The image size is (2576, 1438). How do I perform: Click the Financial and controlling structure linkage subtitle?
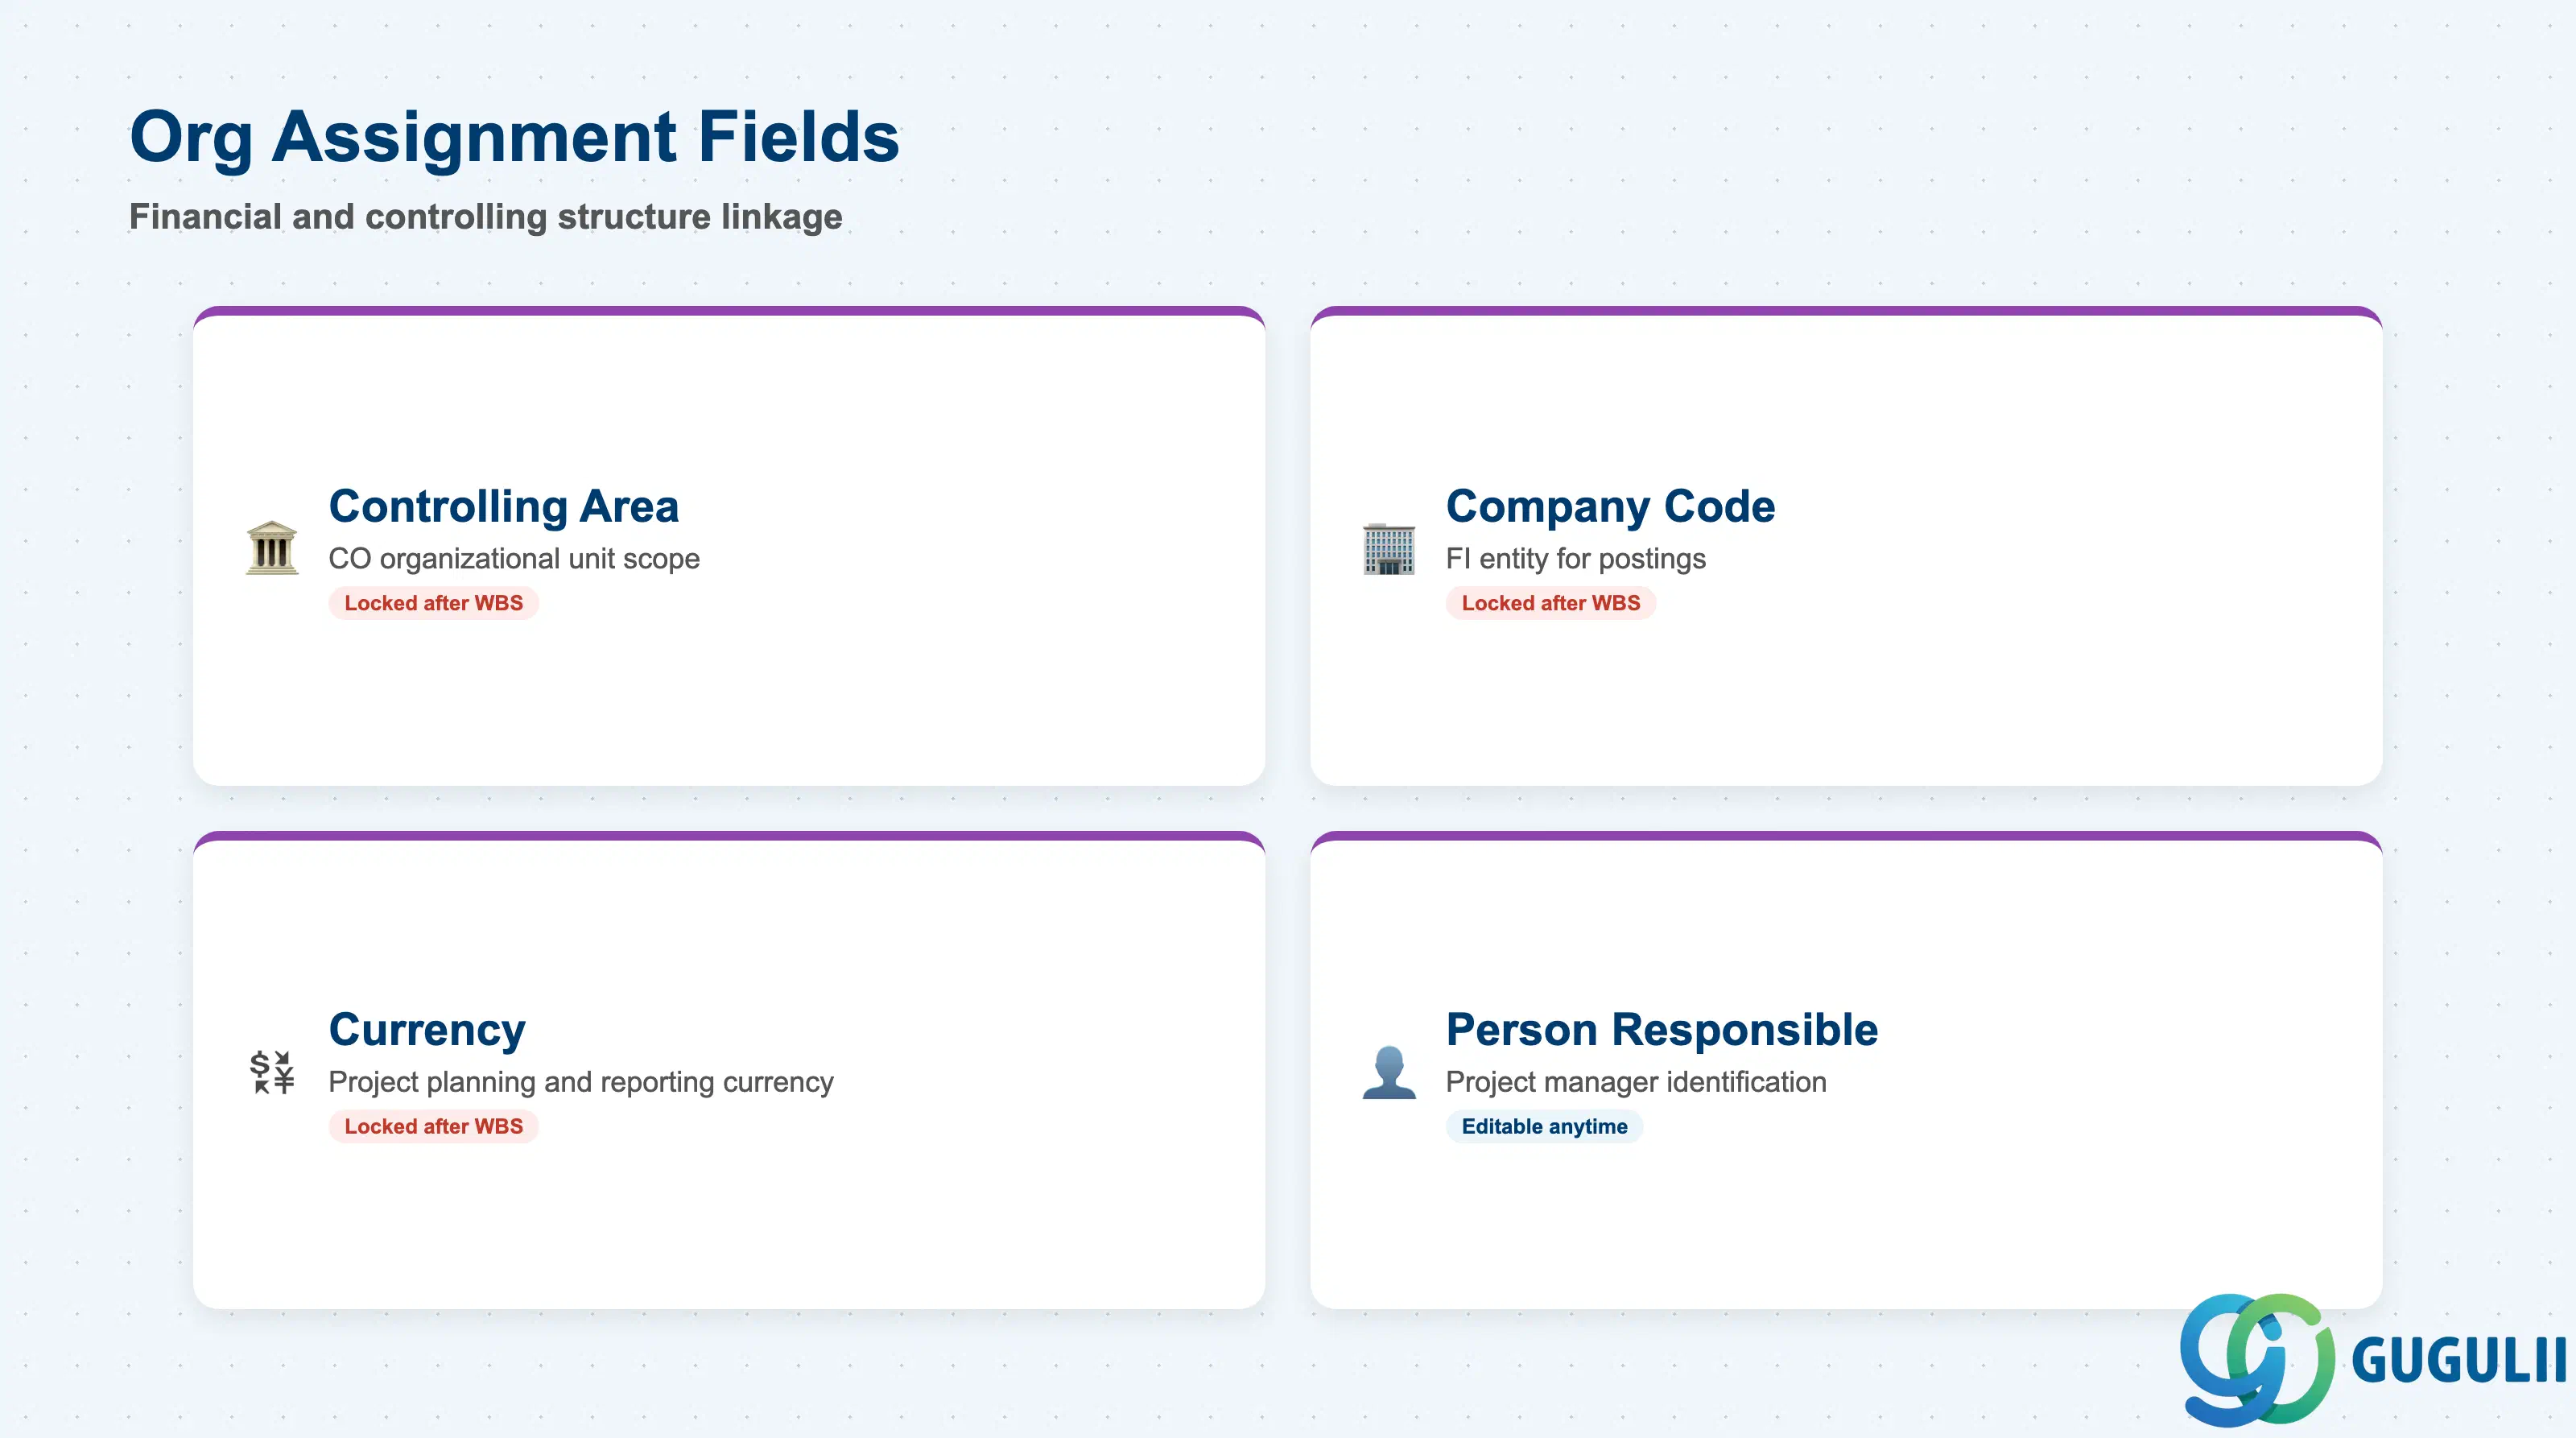[486, 216]
